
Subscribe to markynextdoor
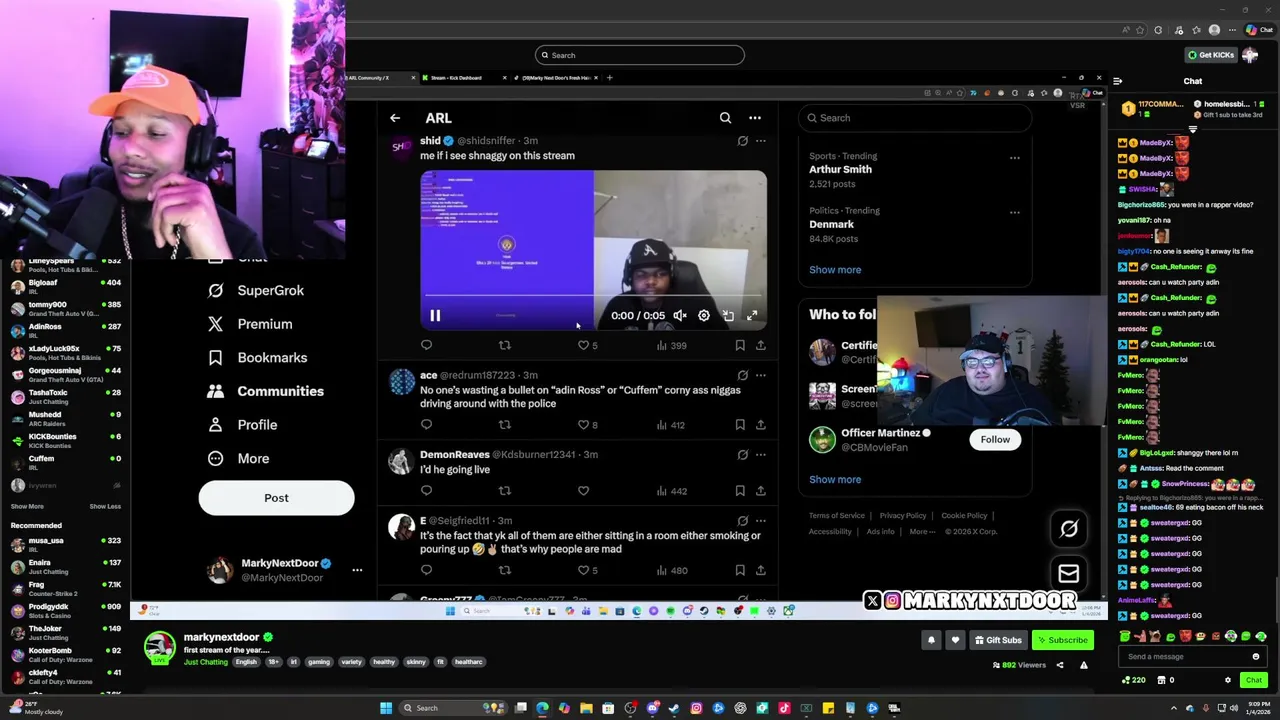[1062, 640]
